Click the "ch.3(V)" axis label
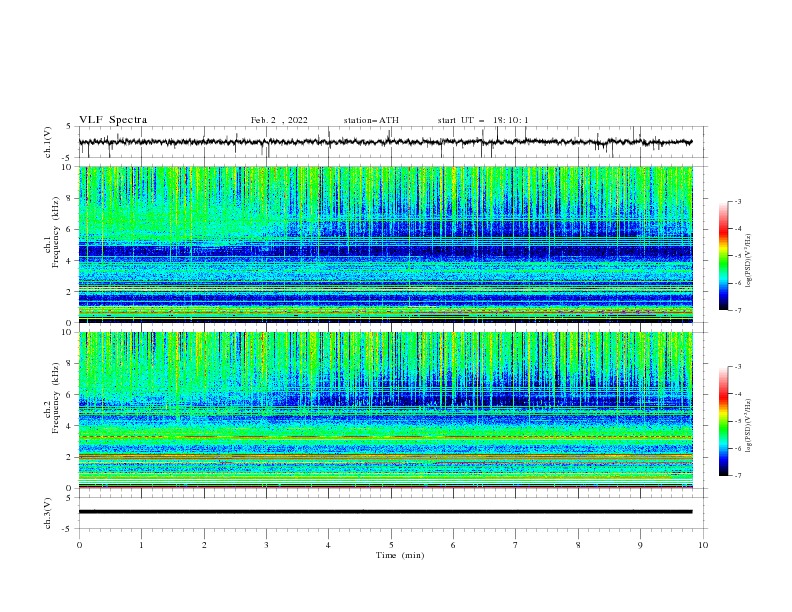The width and height of the screenshot is (792, 612). point(48,513)
